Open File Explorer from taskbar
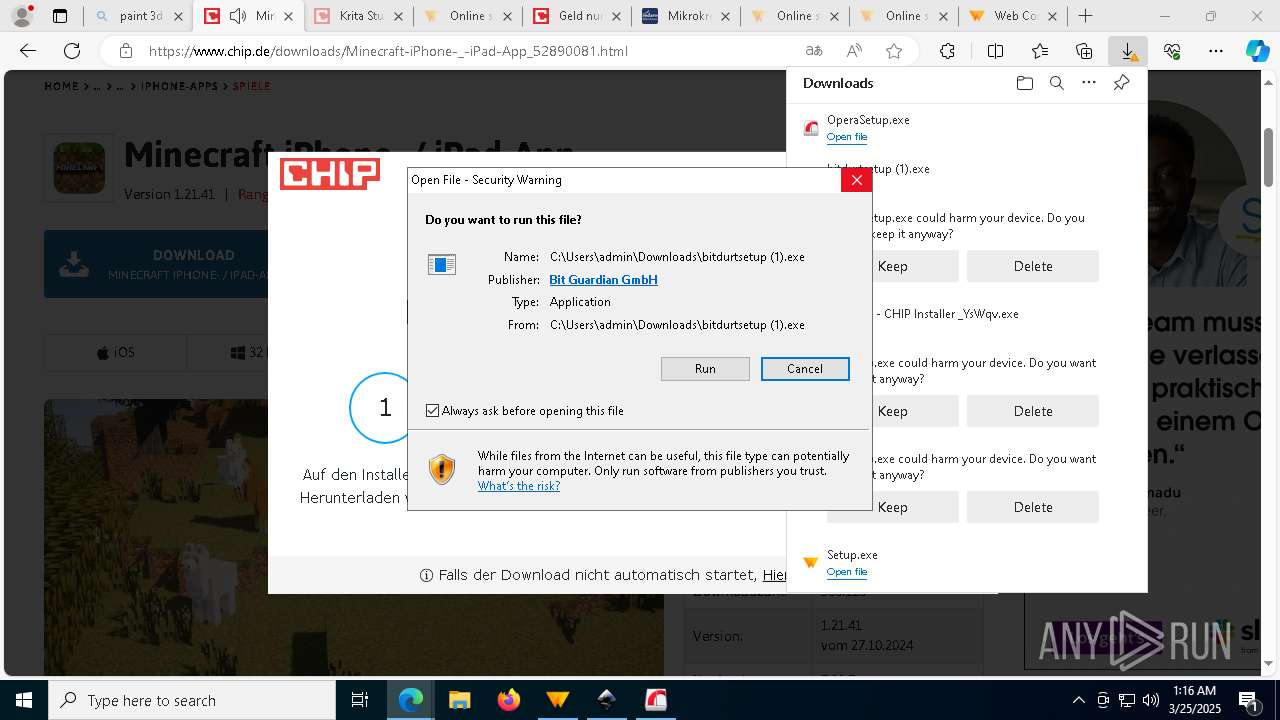 pyautogui.click(x=459, y=700)
